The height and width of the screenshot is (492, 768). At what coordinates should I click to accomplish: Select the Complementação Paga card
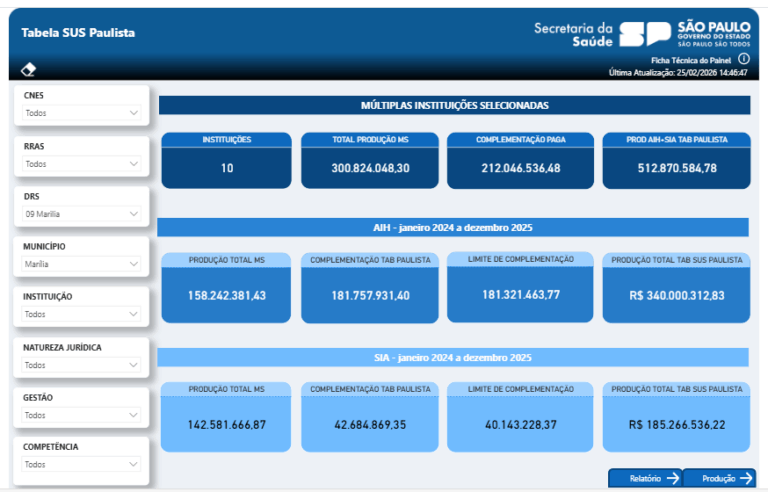[x=517, y=160]
